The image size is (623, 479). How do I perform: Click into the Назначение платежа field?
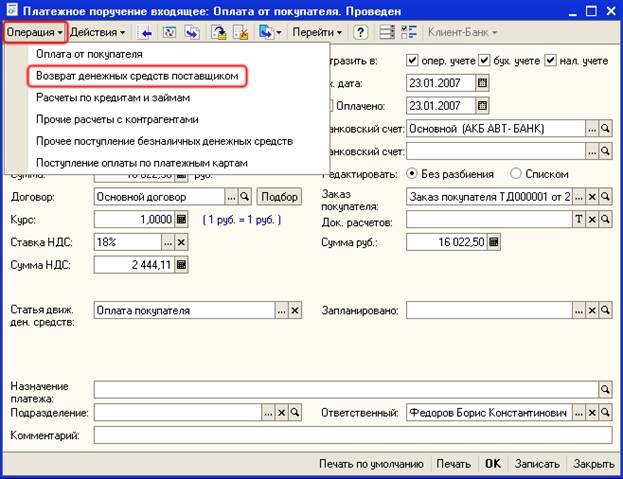[346, 390]
